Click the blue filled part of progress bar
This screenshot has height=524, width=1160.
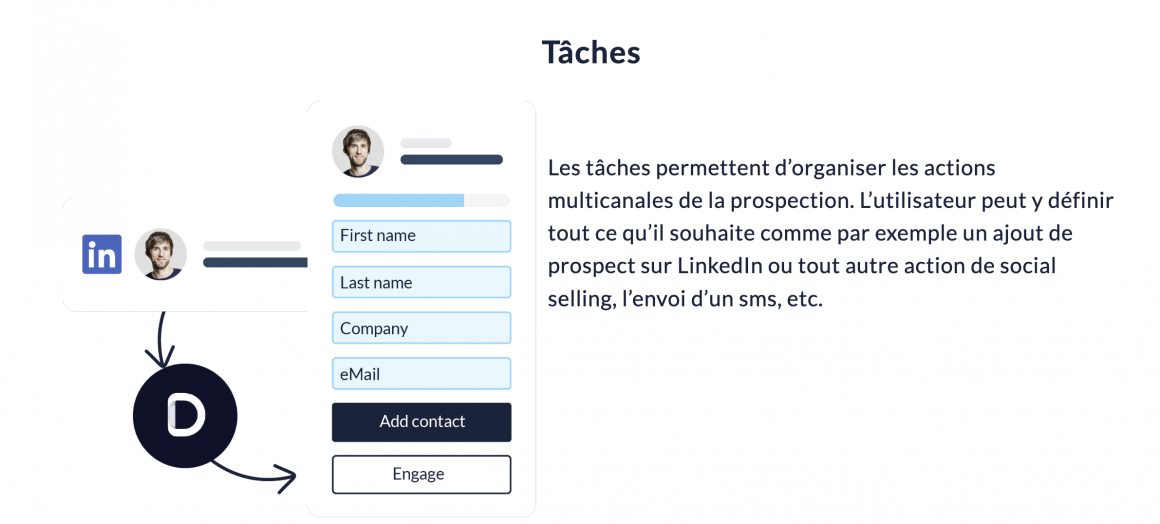[398, 200]
